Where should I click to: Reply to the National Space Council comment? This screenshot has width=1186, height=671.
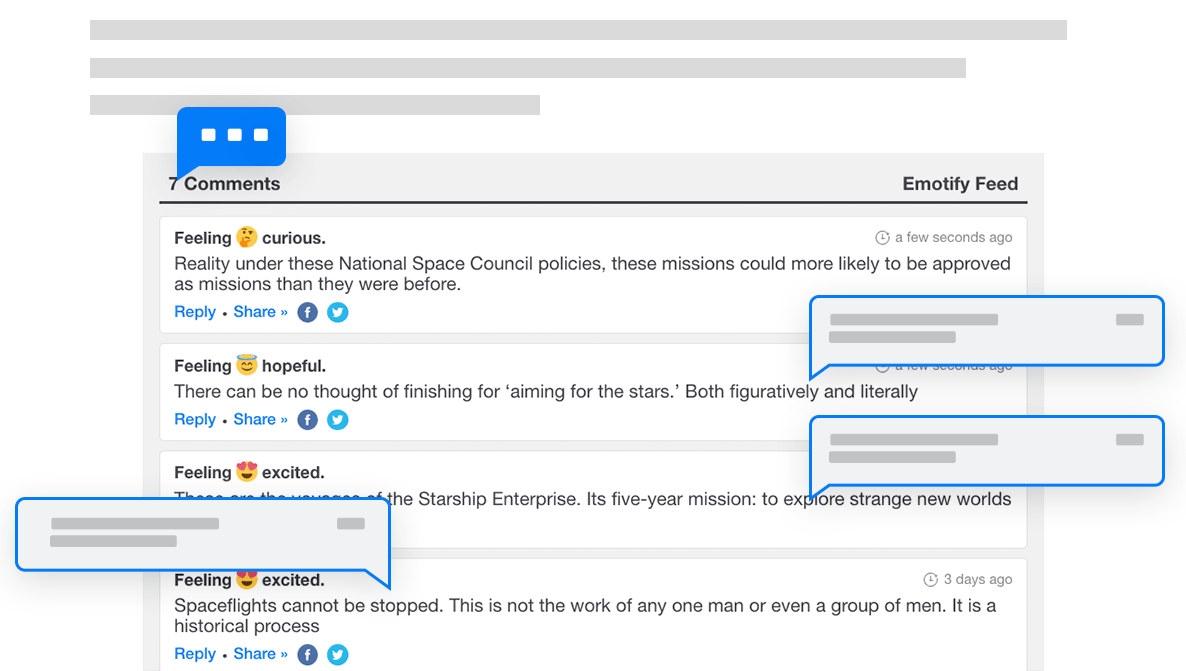coord(195,312)
